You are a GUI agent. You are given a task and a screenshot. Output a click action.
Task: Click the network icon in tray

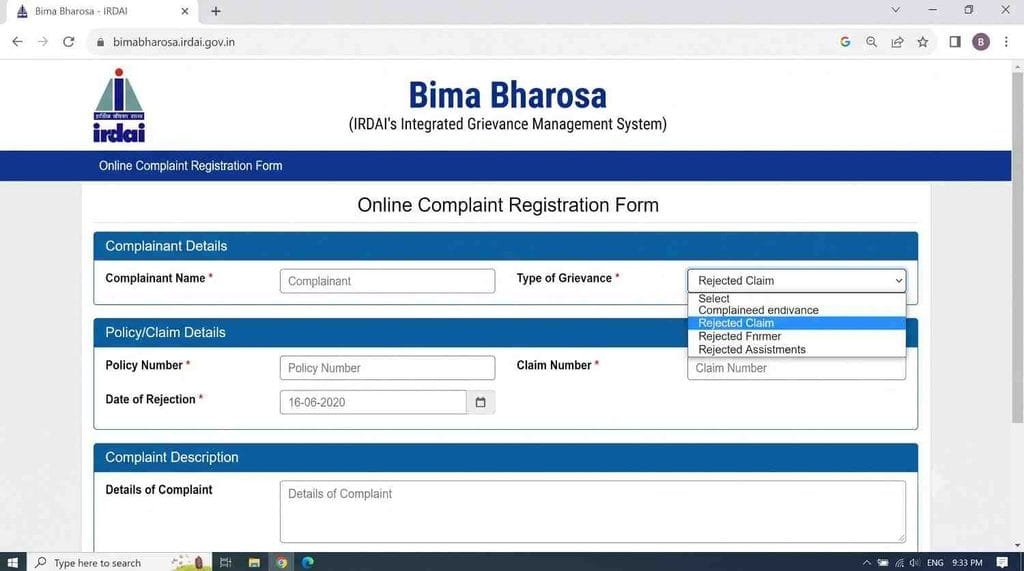pos(899,563)
